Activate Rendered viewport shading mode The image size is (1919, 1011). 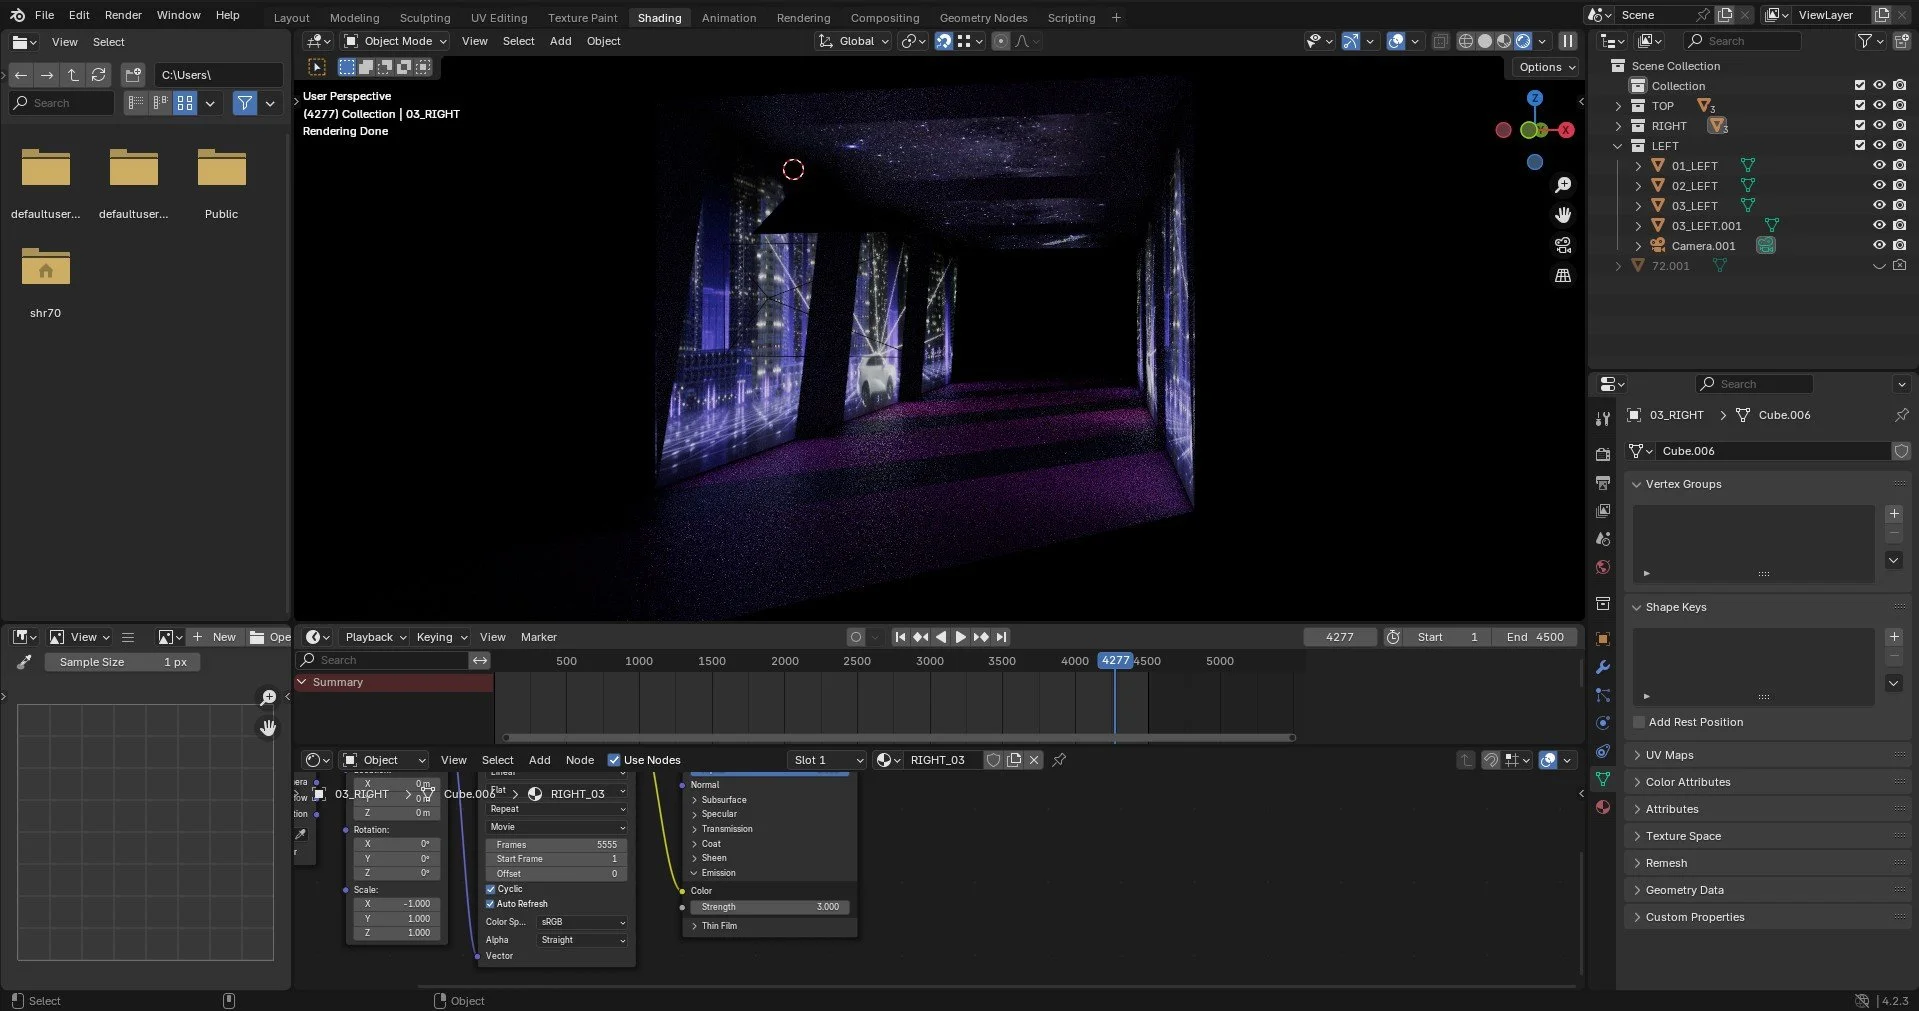coord(1522,41)
